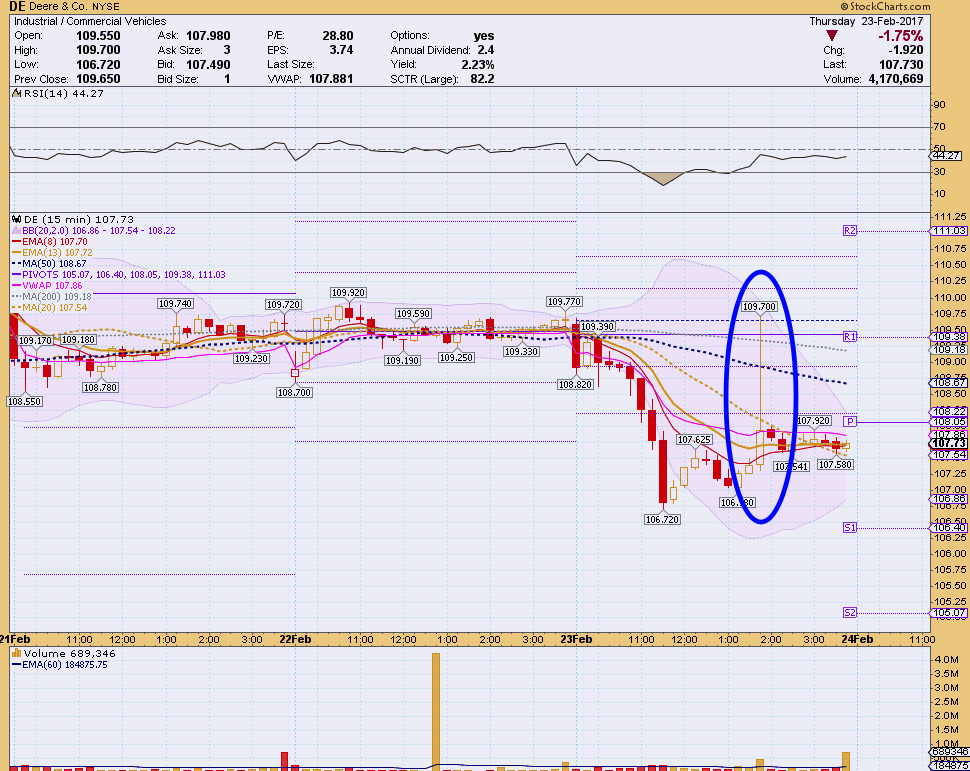Click the R1 pivot level label
Screen dimensions: 970x771
(x=850, y=336)
